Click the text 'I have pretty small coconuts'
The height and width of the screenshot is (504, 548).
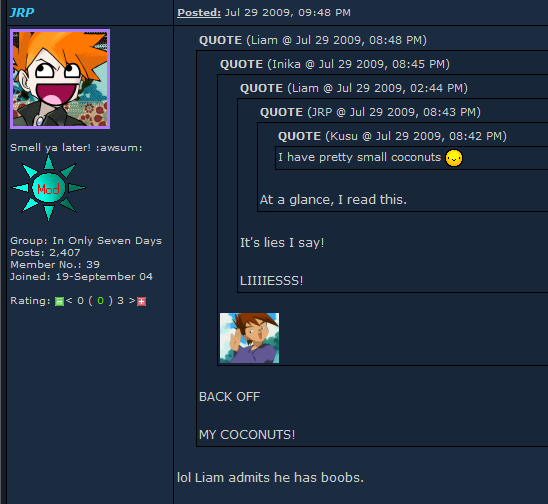click(360, 158)
